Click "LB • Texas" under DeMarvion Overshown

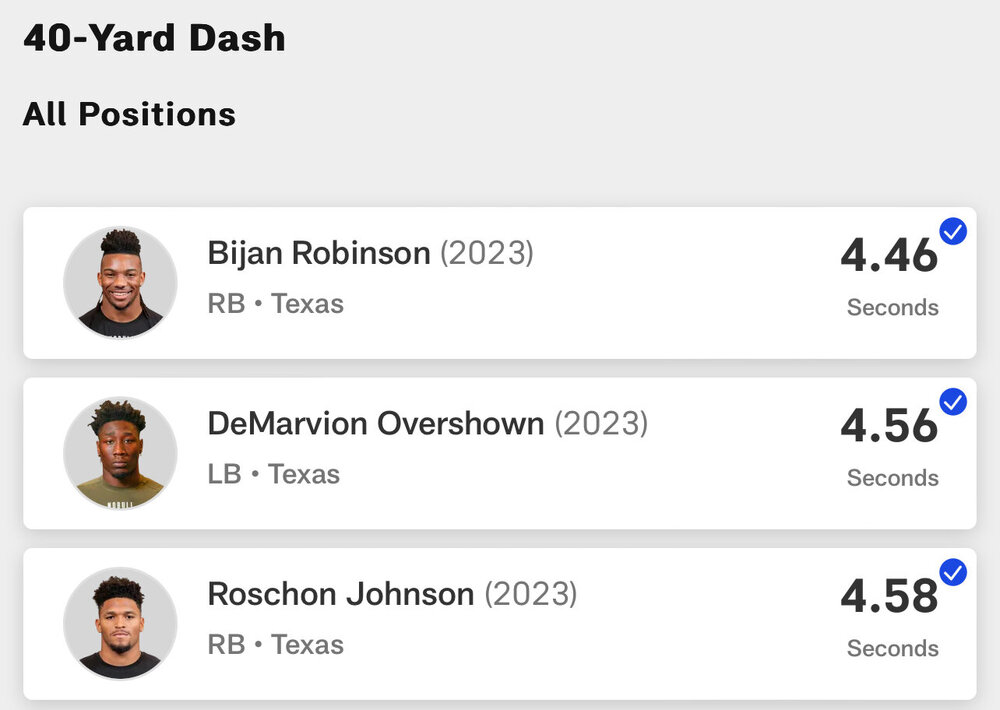click(x=273, y=474)
